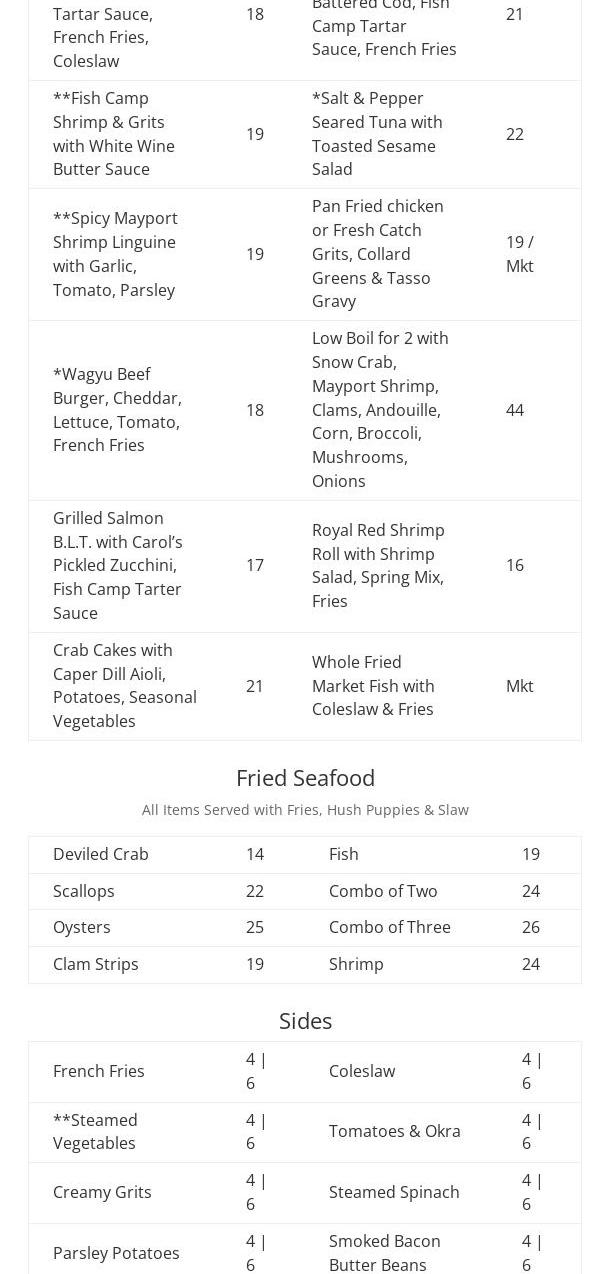Click the Low Boil for 2 description
Viewport: 610px width, 1274px height.
tap(380, 410)
